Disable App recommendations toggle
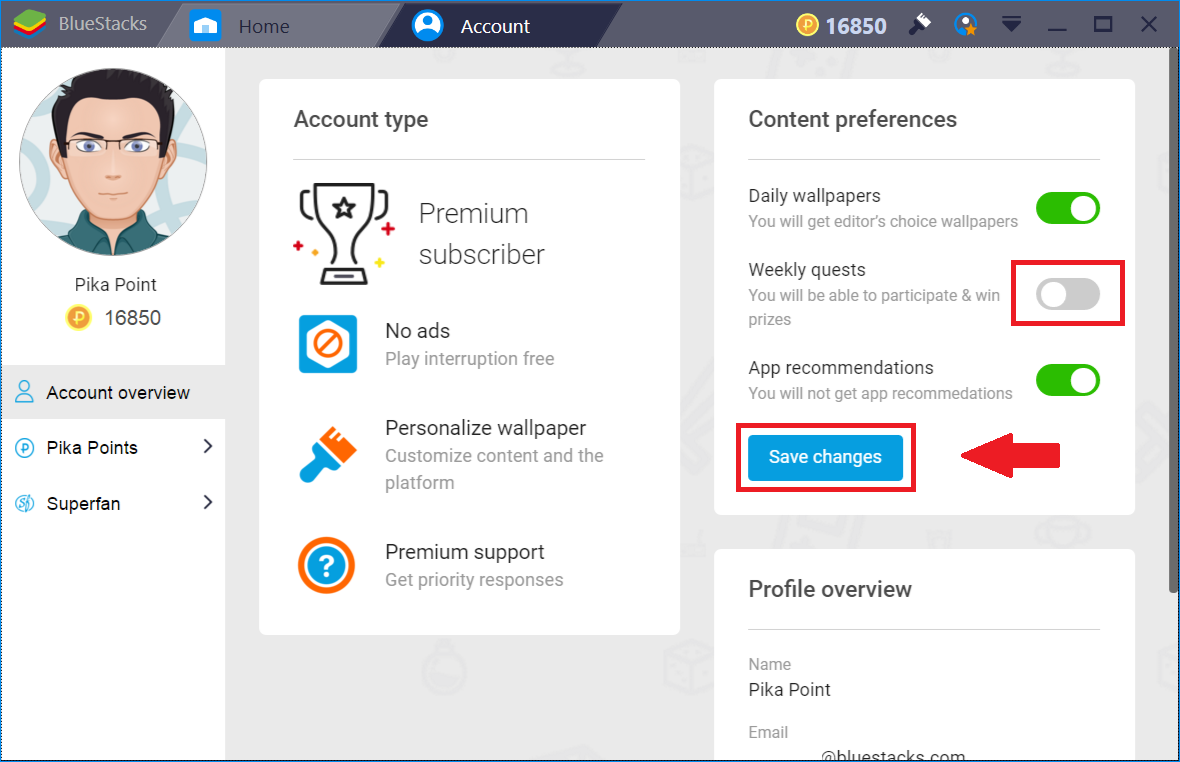The image size is (1180, 762). coord(1067,381)
